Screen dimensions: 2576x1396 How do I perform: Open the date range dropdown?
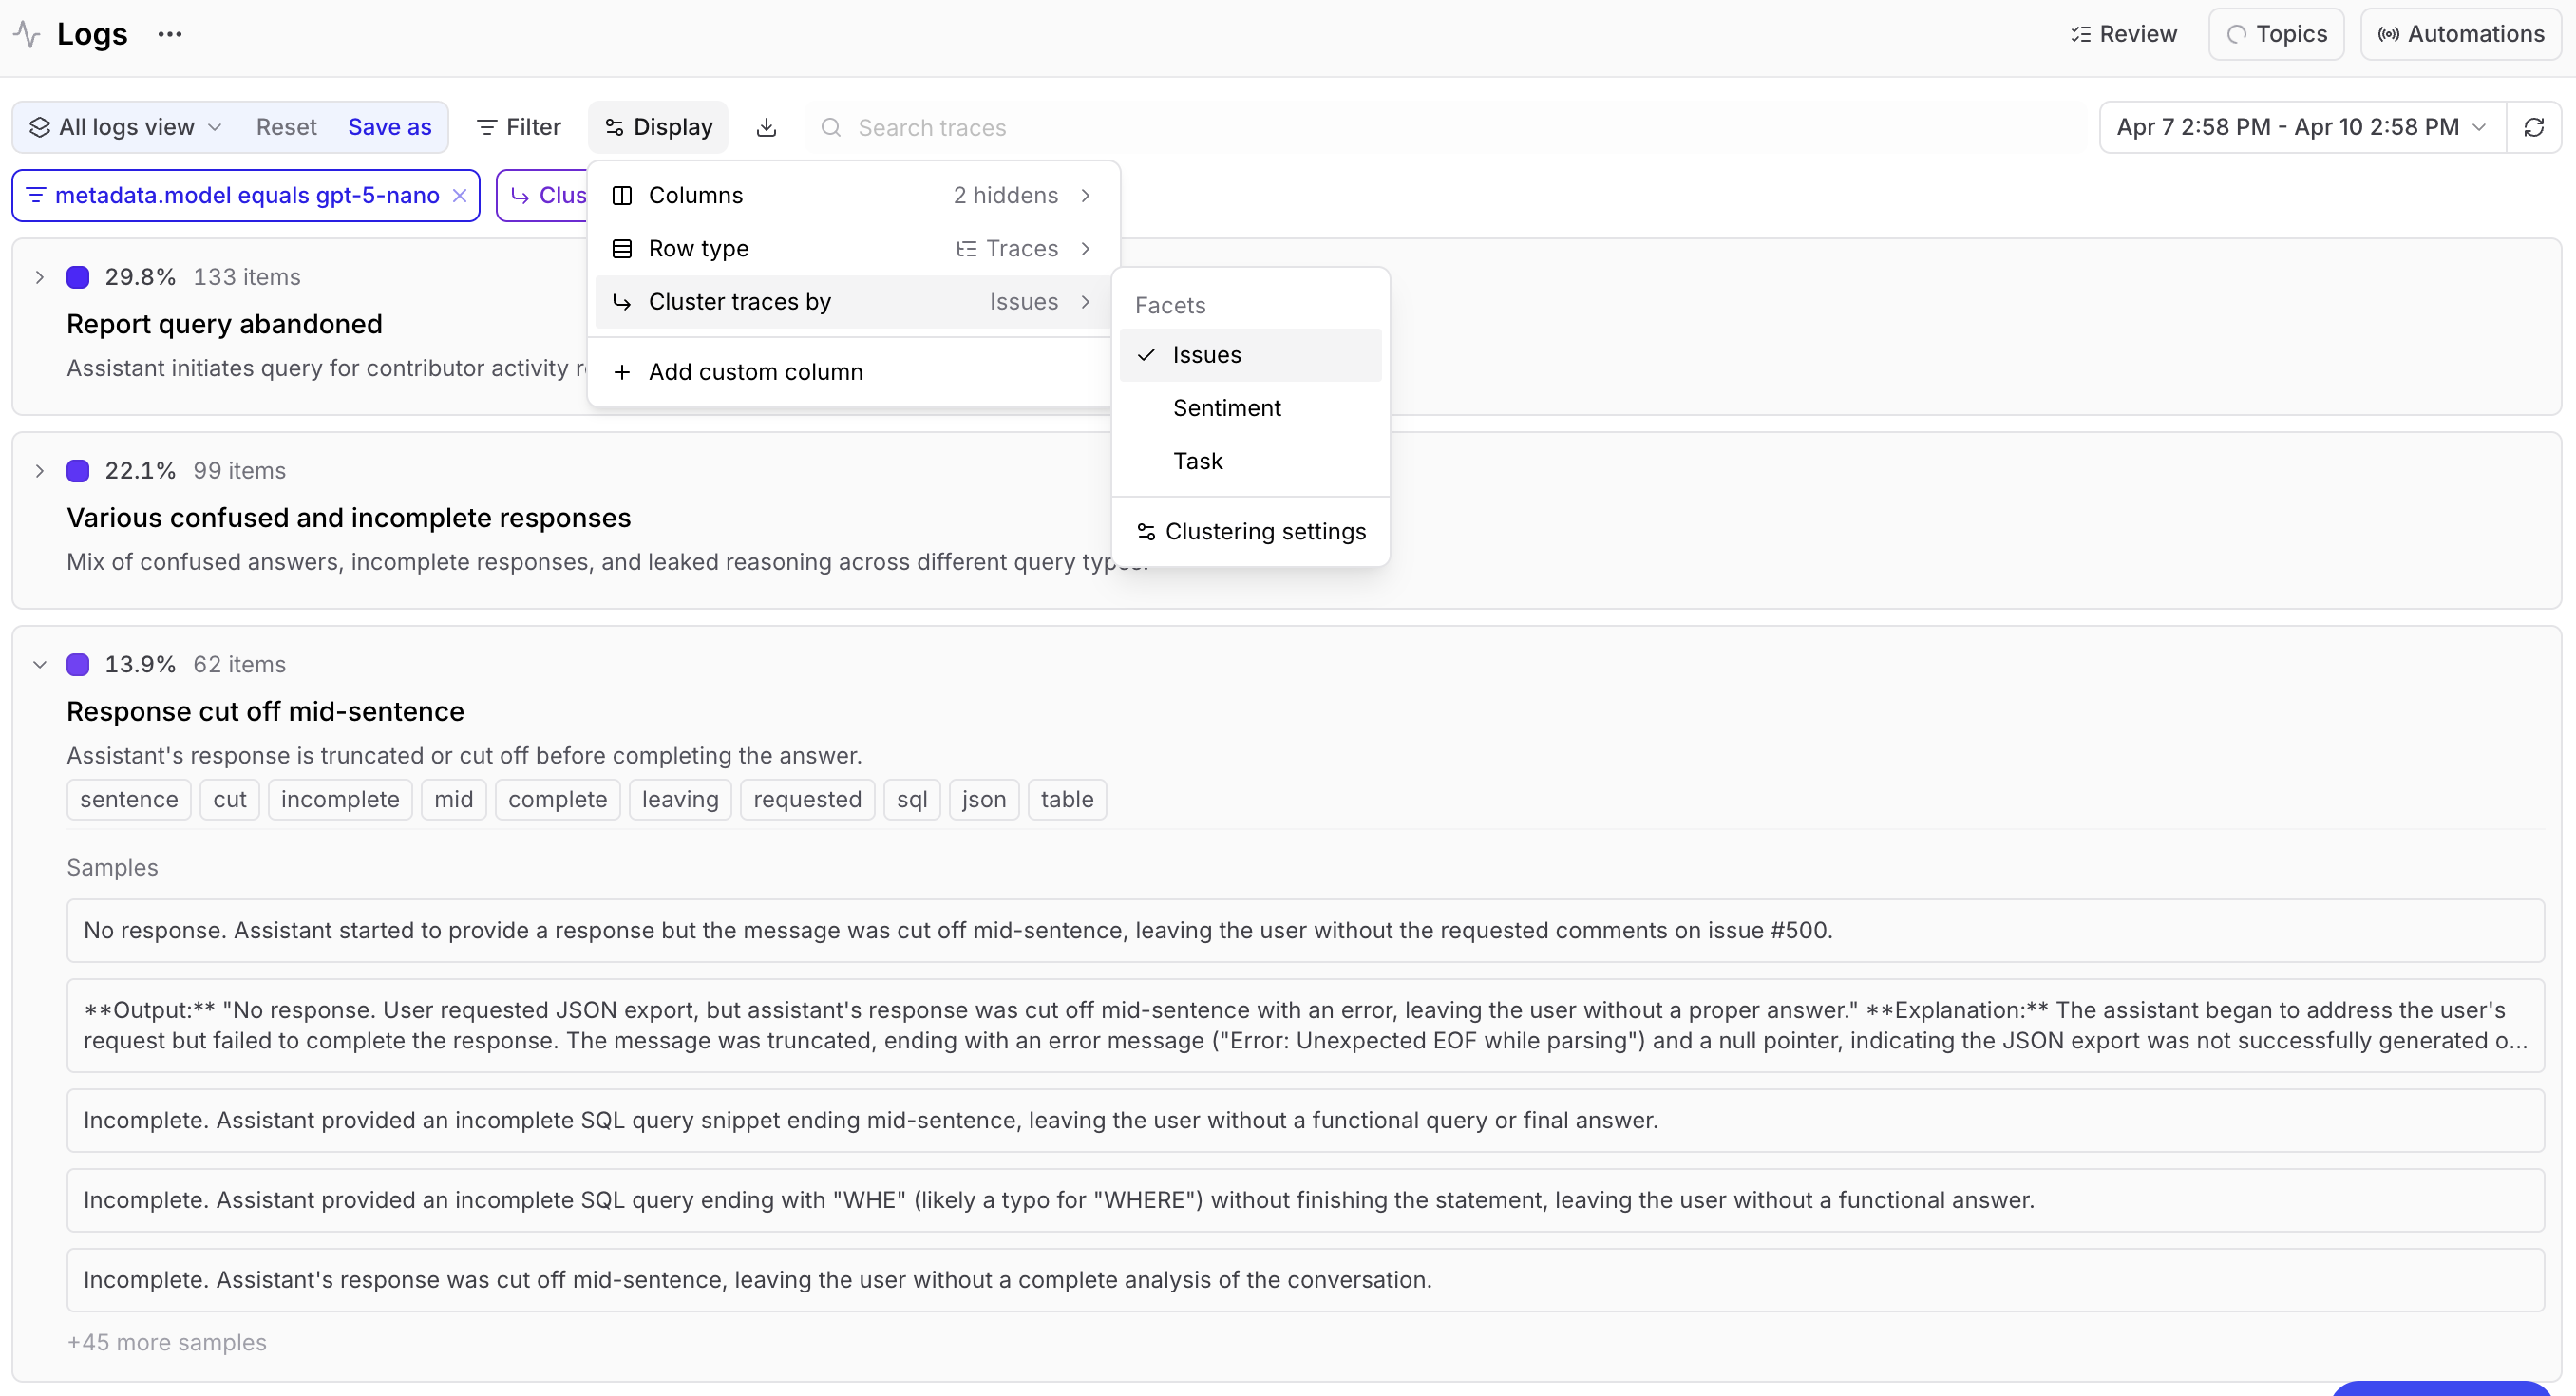[2301, 127]
